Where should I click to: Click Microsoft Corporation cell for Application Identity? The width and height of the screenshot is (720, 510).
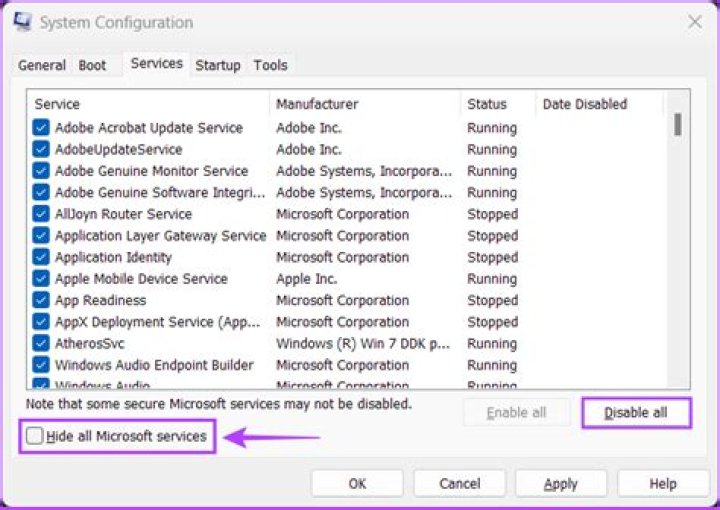[343, 257]
